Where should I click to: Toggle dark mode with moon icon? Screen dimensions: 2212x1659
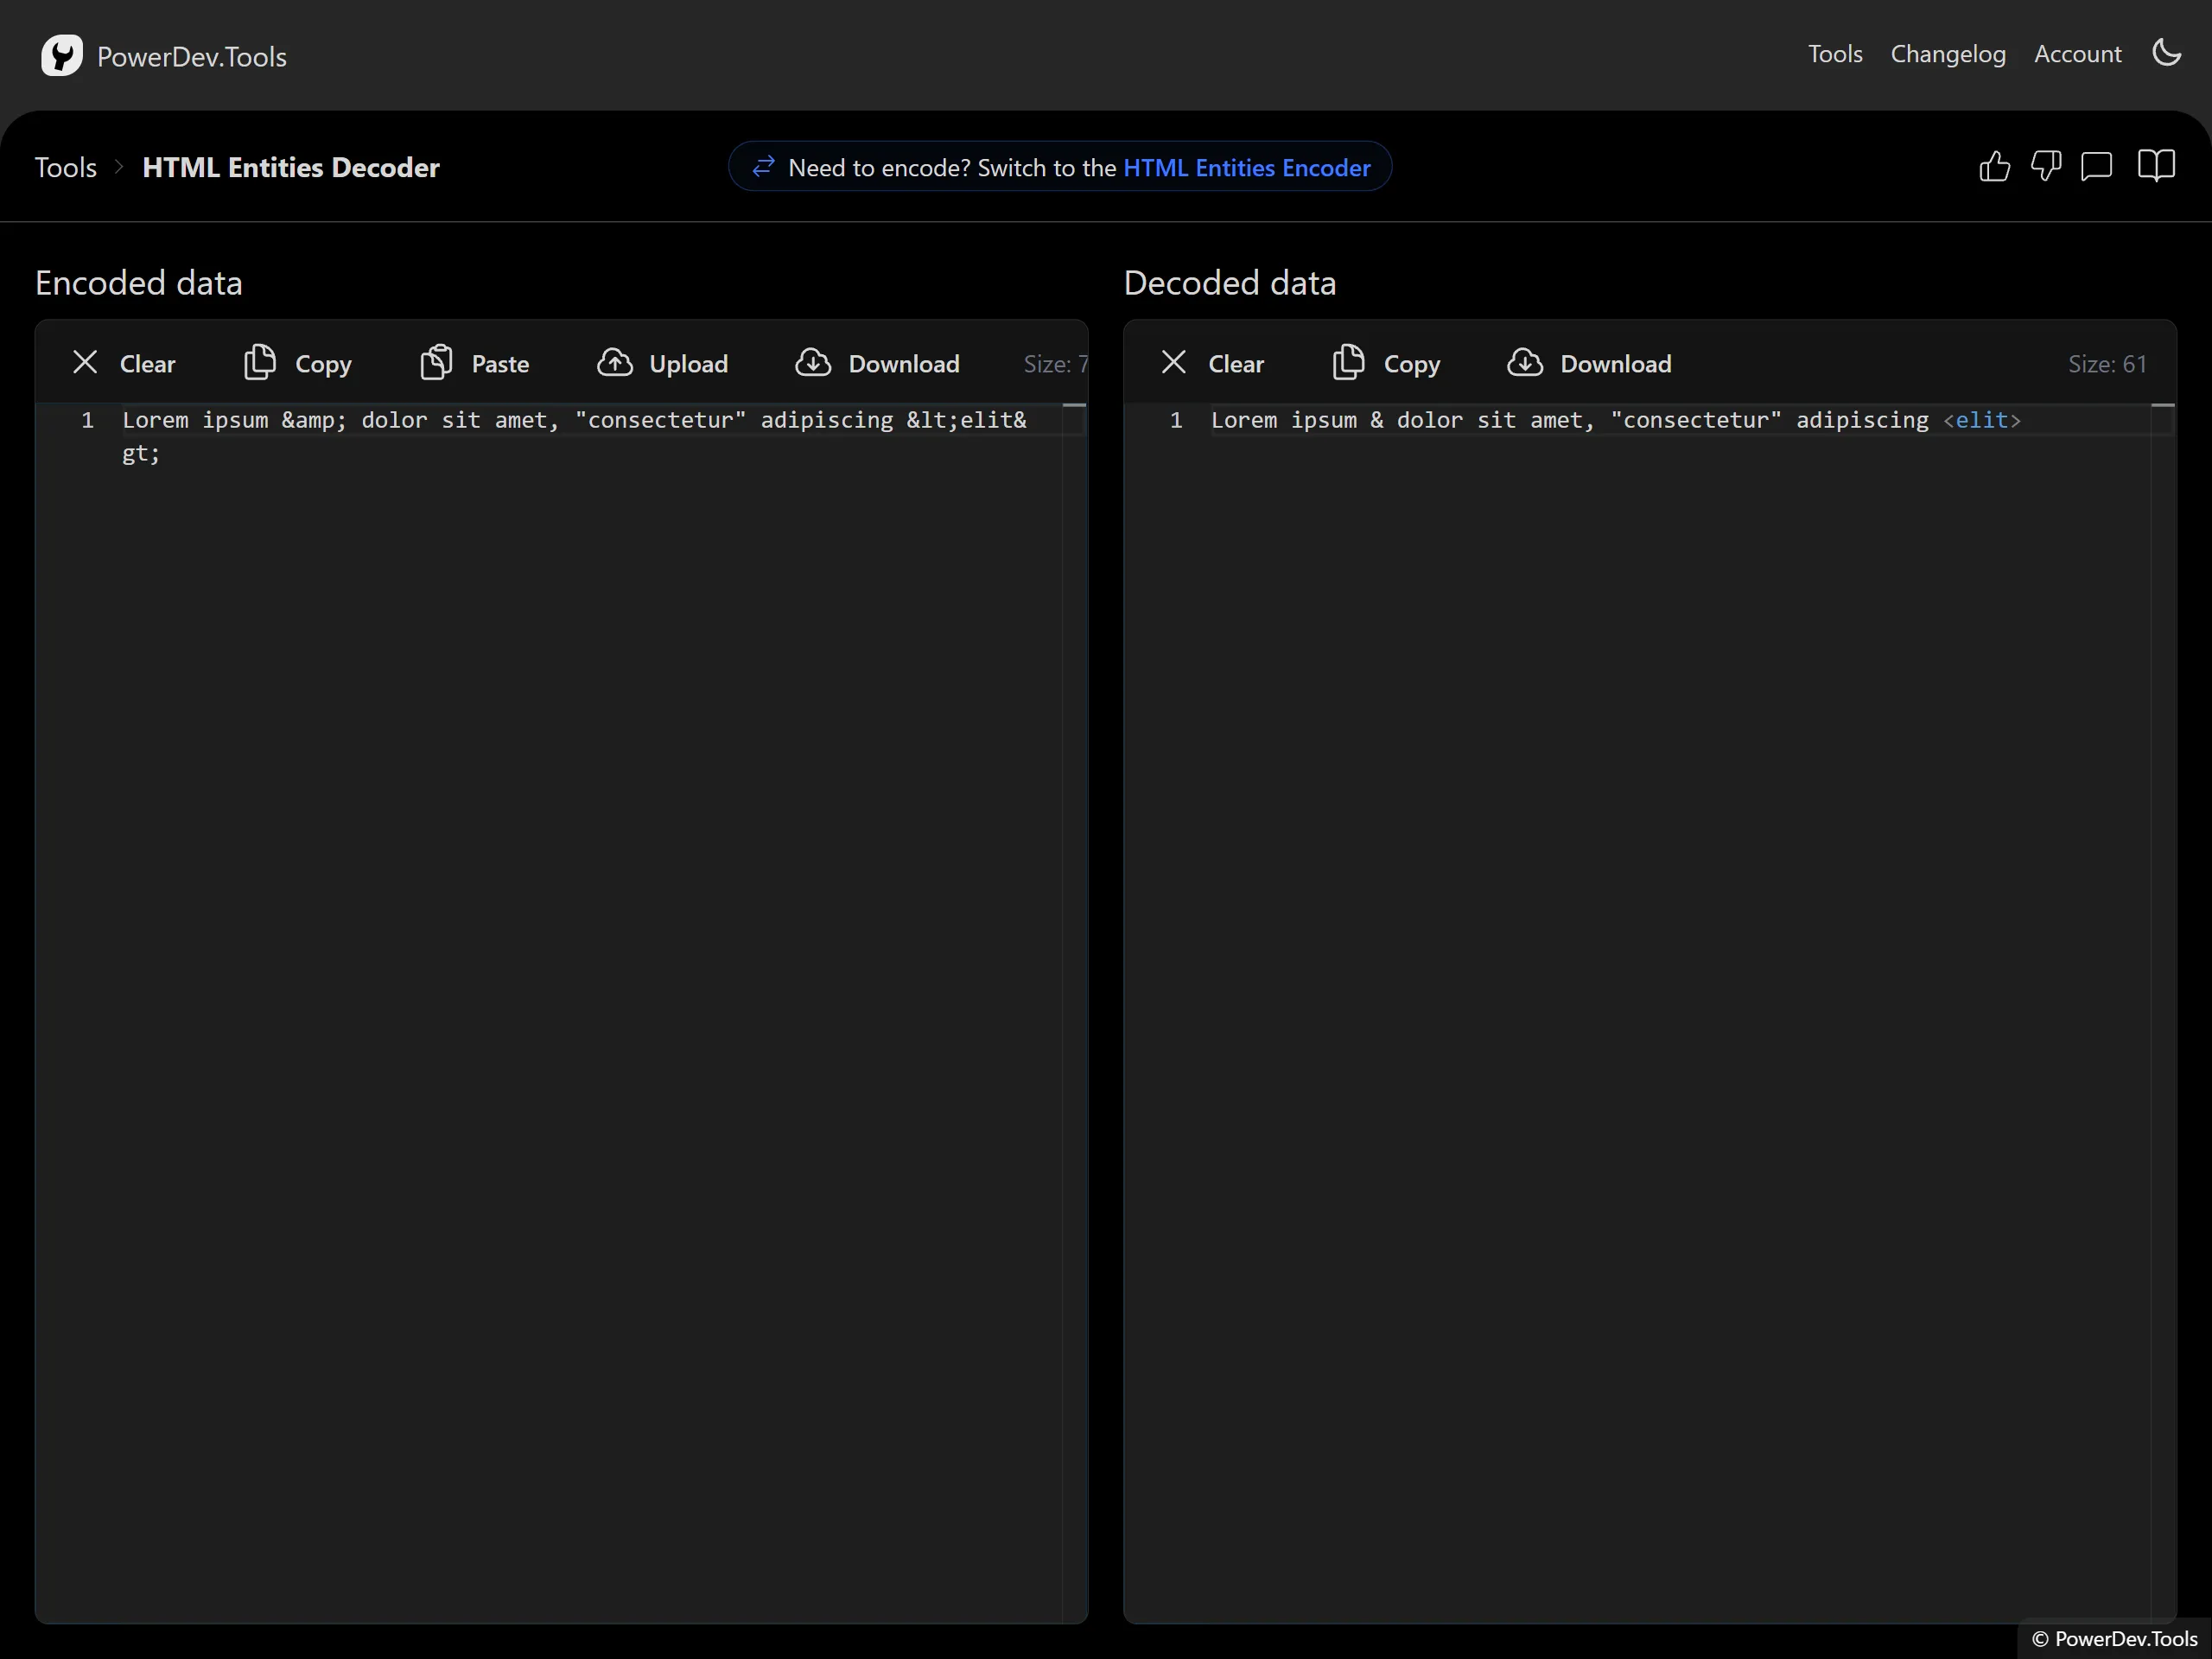[x=2166, y=53]
